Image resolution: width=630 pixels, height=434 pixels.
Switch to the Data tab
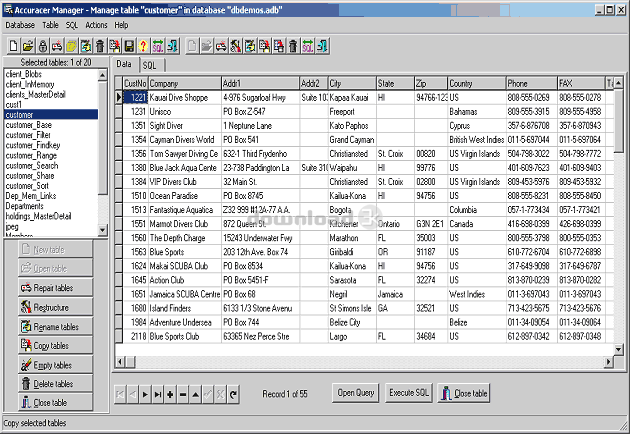point(125,64)
